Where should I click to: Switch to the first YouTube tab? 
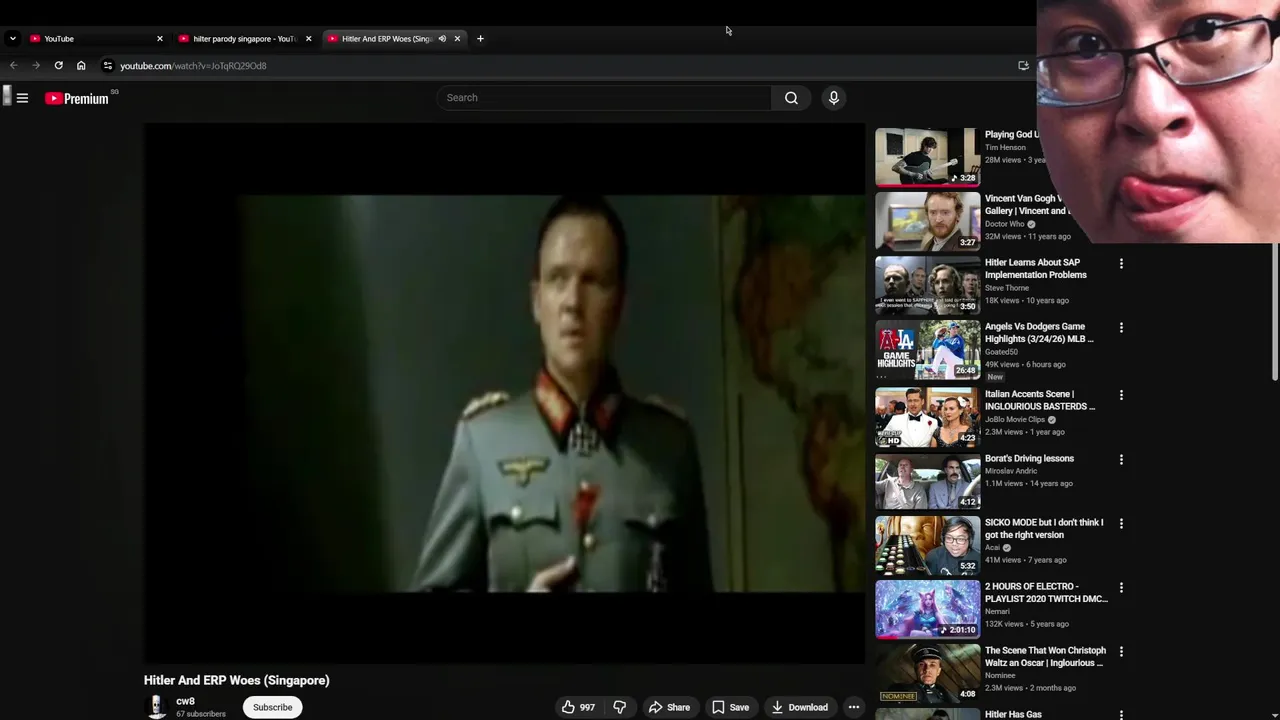click(95, 39)
